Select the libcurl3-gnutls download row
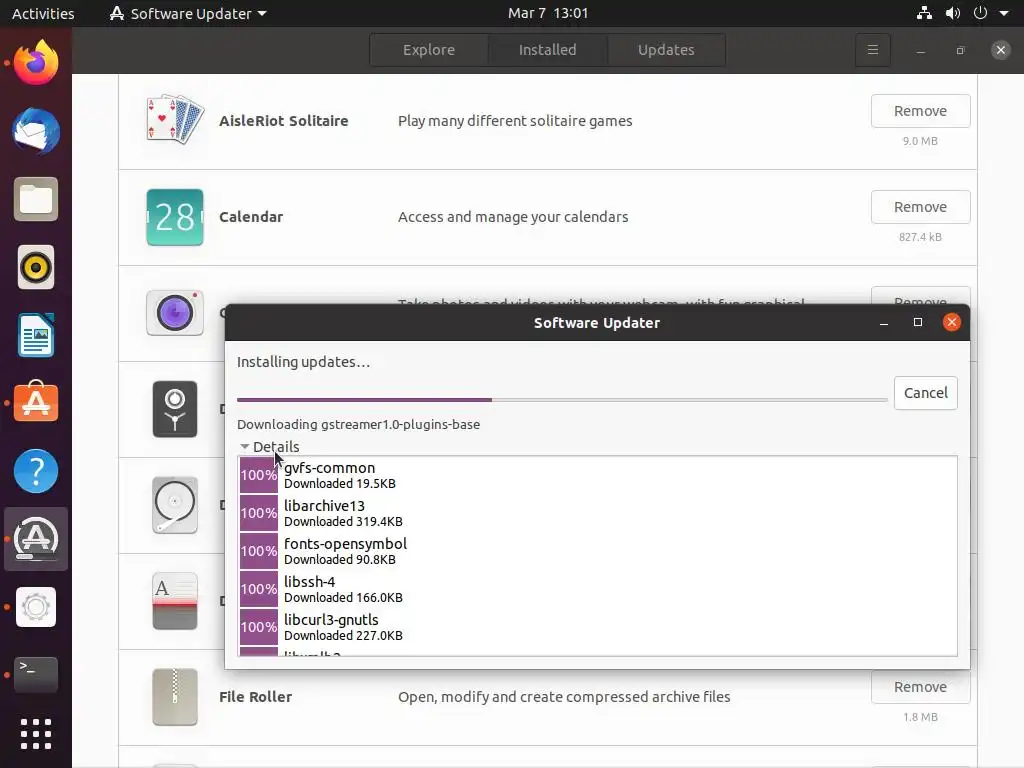The width and height of the screenshot is (1024, 768). (x=598, y=627)
